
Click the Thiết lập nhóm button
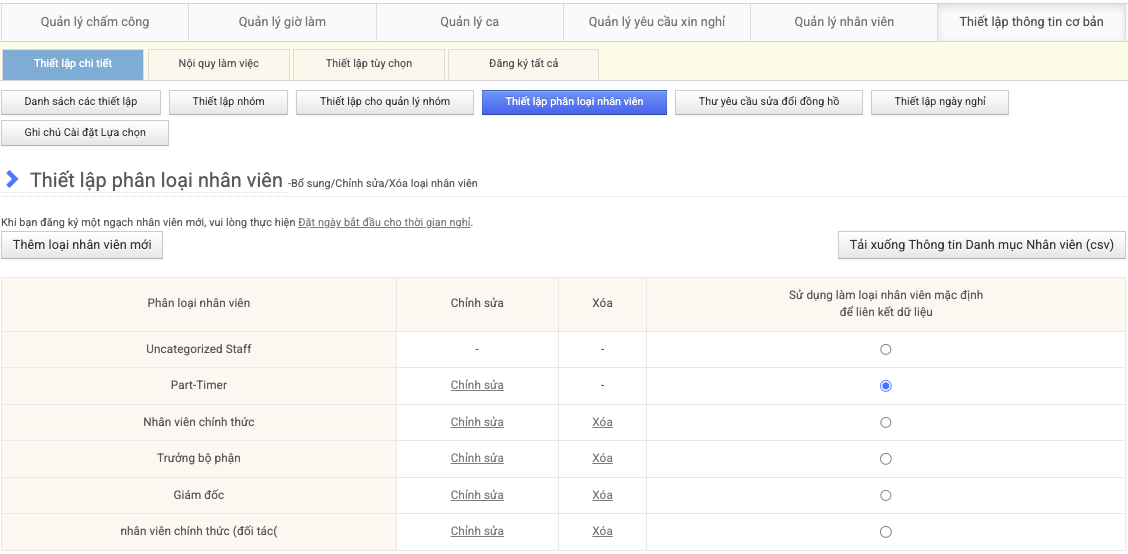coord(228,102)
